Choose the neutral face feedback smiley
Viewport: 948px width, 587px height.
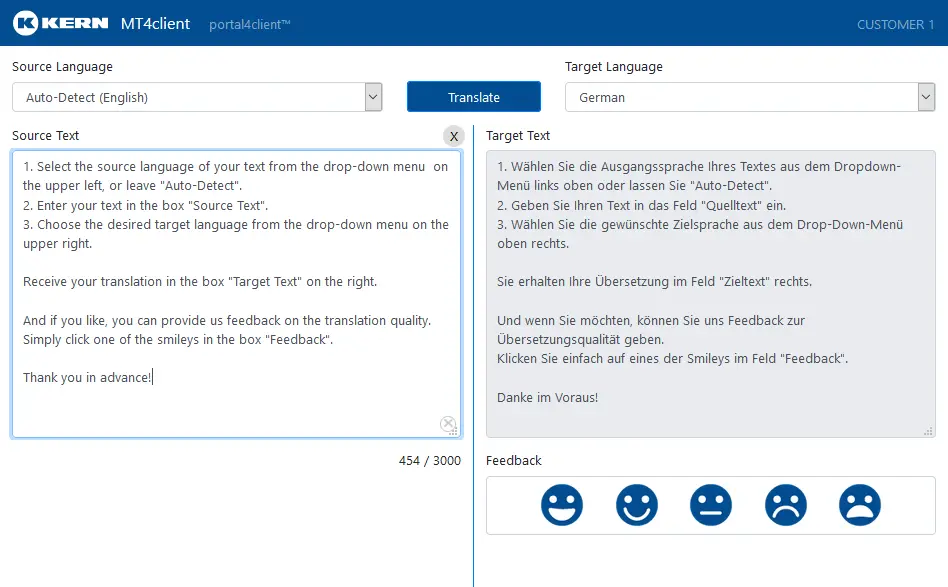tap(711, 505)
